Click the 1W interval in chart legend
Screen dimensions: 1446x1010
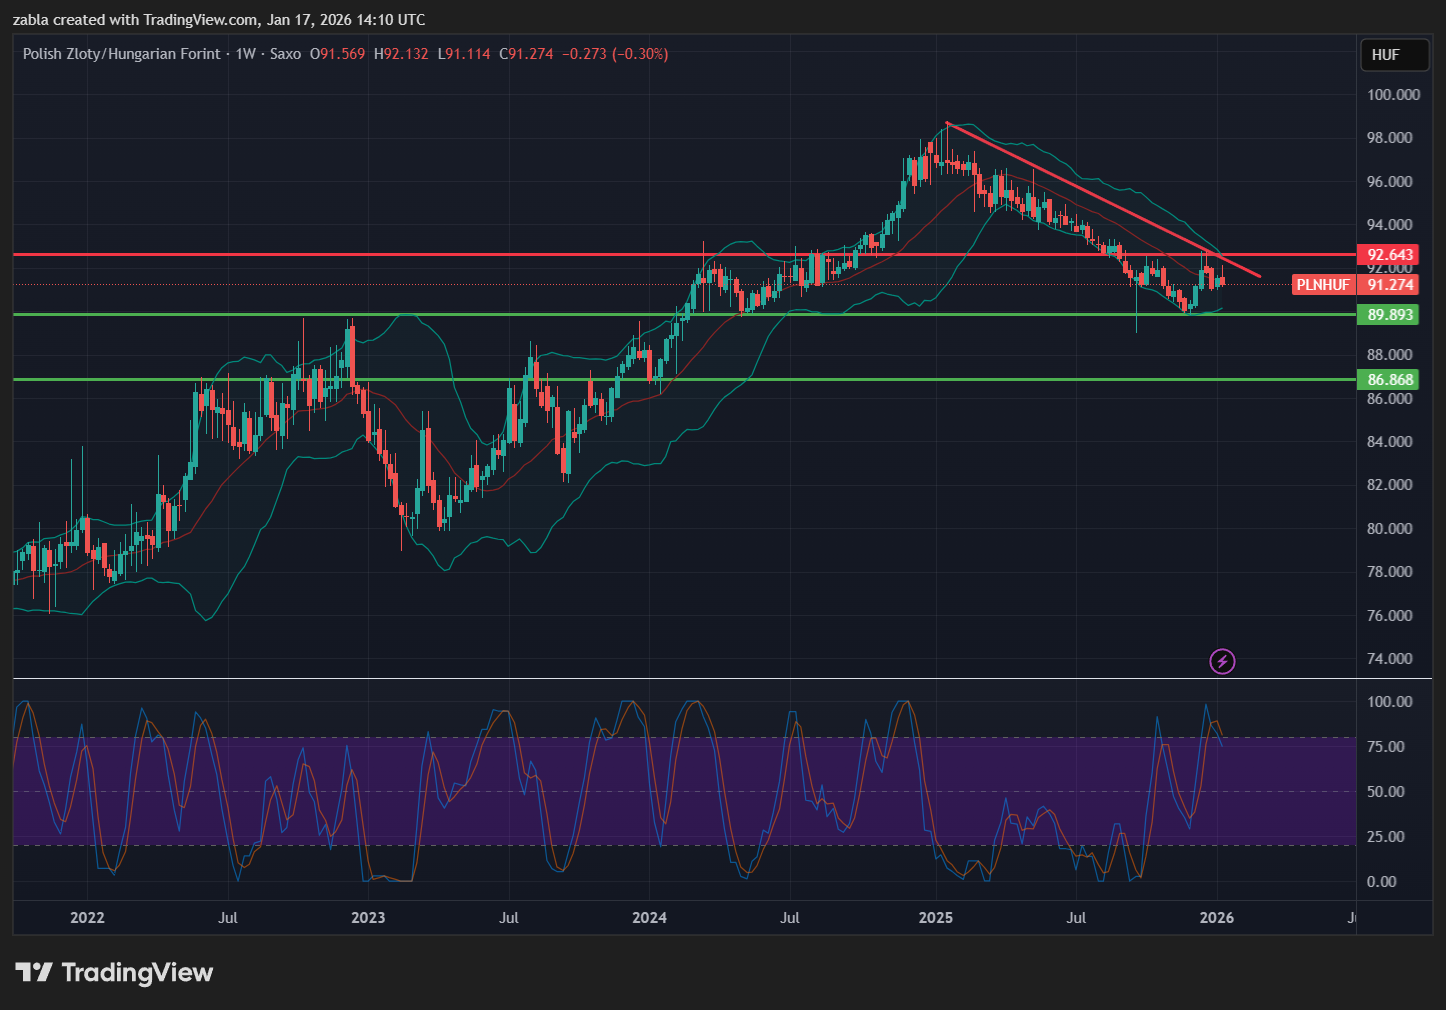click(x=246, y=54)
